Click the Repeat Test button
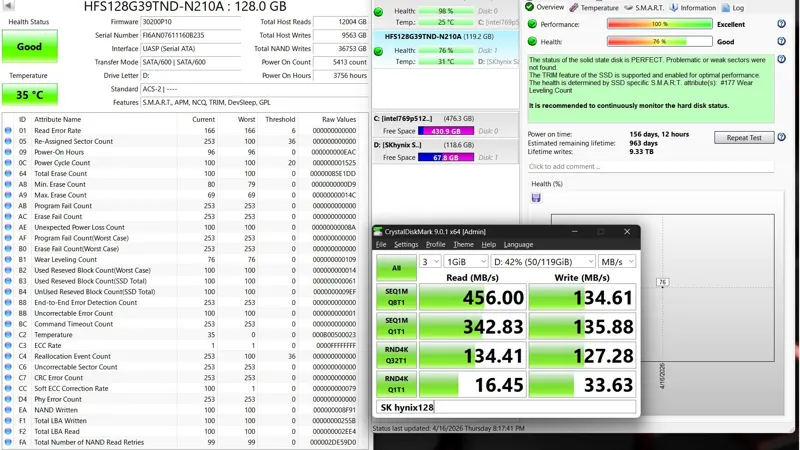Screen dimensions: 800x450 coord(744,137)
